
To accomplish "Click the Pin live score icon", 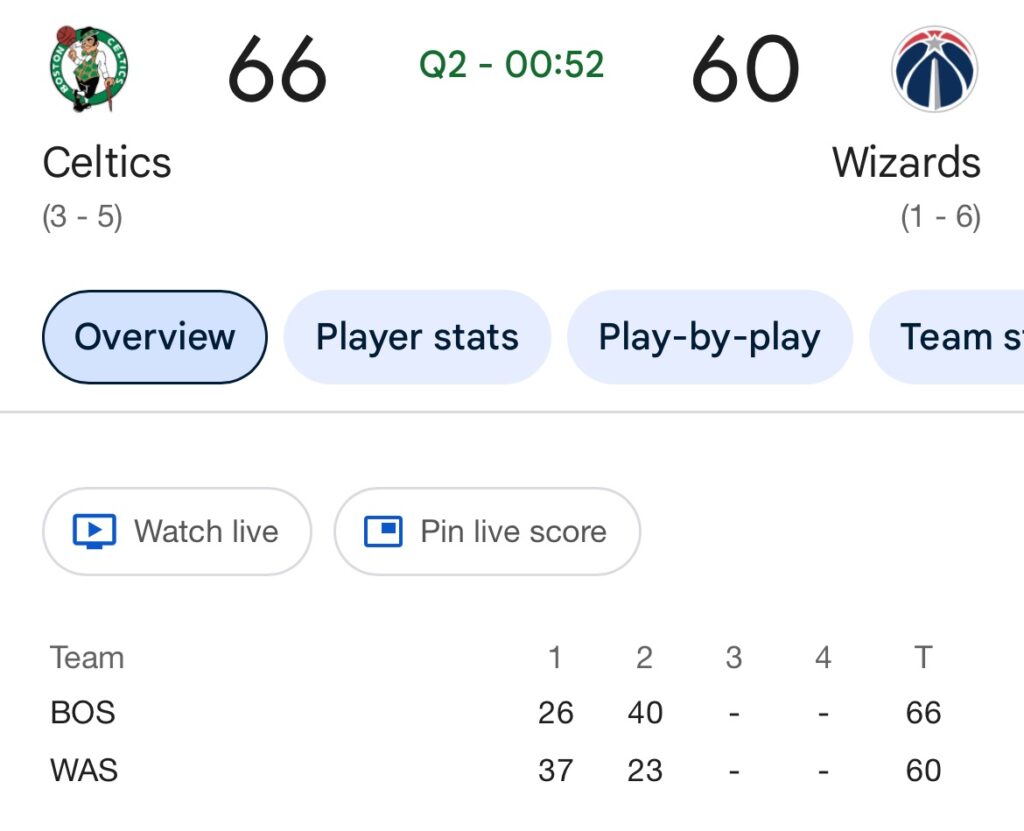I will pyautogui.click(x=383, y=531).
